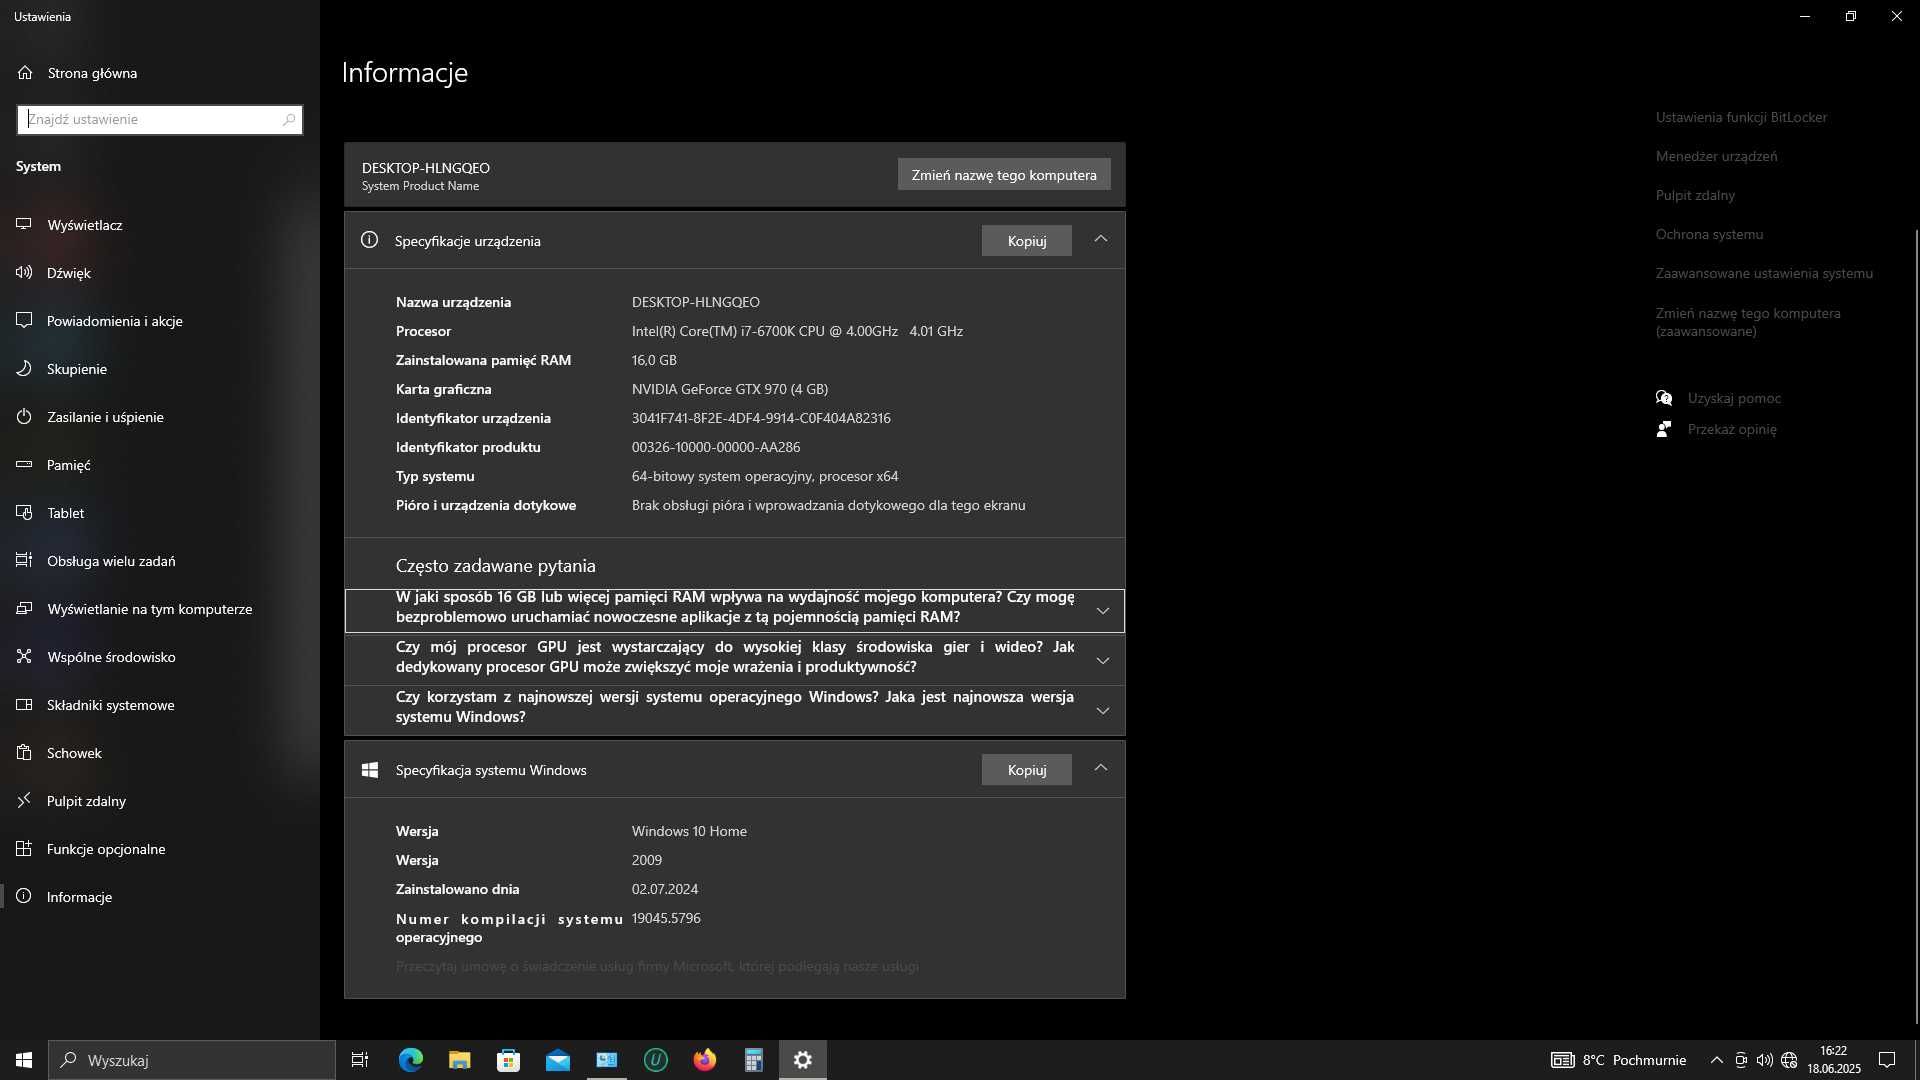Click the Windows logo in specification header
This screenshot has height=1080, width=1920.
pos(369,770)
